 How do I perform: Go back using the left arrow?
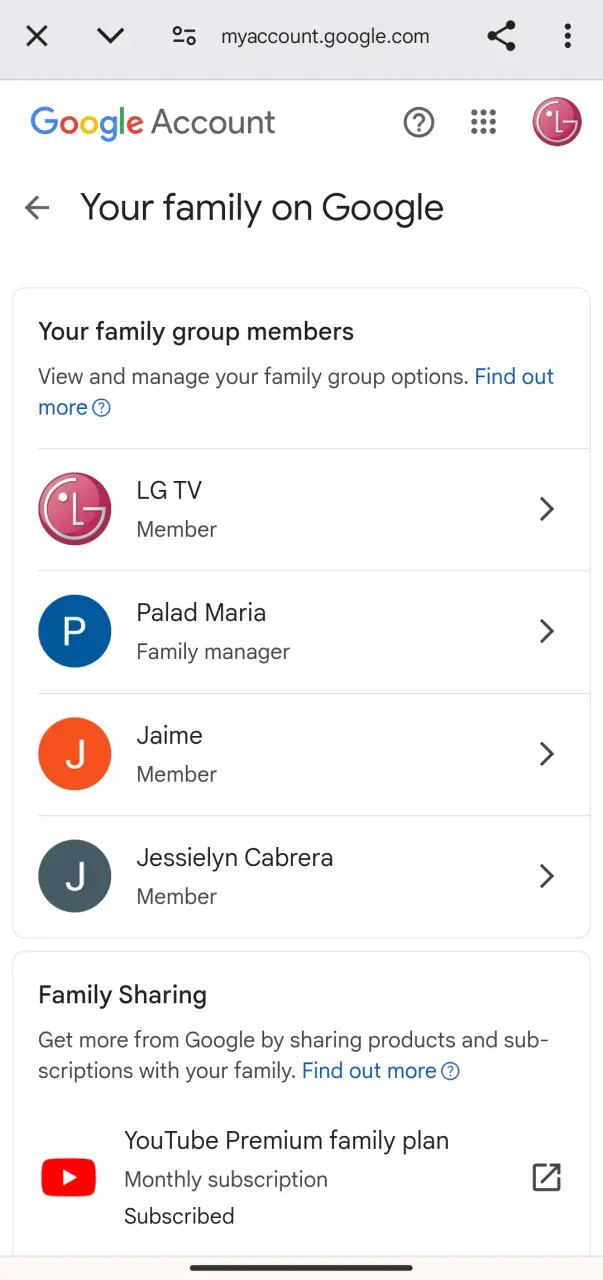click(x=37, y=208)
